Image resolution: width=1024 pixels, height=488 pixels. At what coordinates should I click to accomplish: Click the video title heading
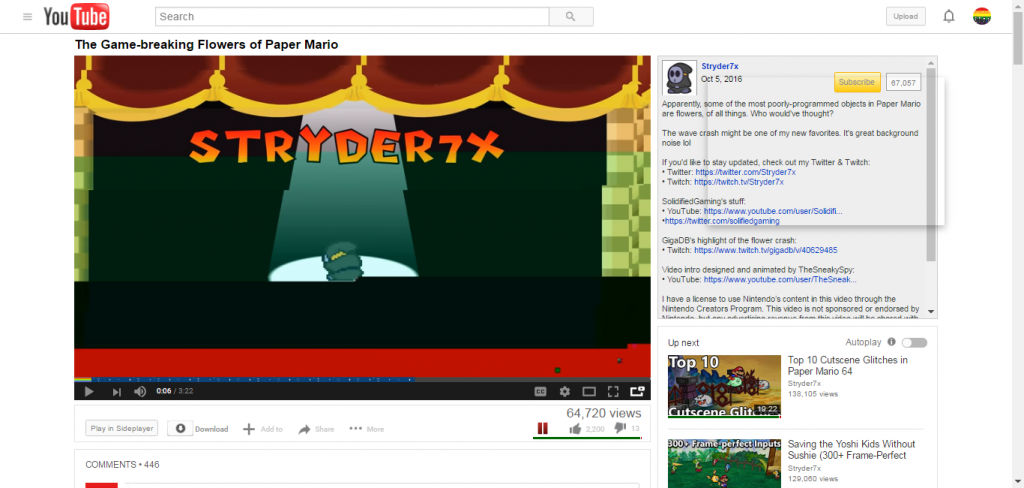pos(206,44)
